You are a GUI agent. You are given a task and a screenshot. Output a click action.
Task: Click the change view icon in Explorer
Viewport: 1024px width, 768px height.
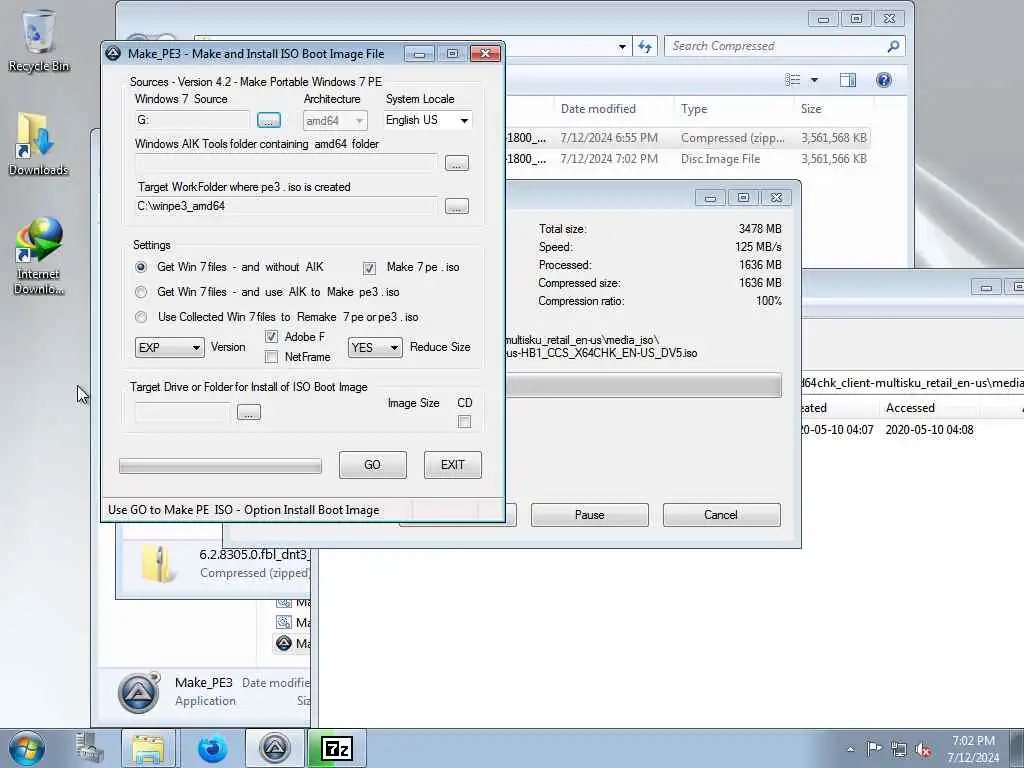[793, 80]
